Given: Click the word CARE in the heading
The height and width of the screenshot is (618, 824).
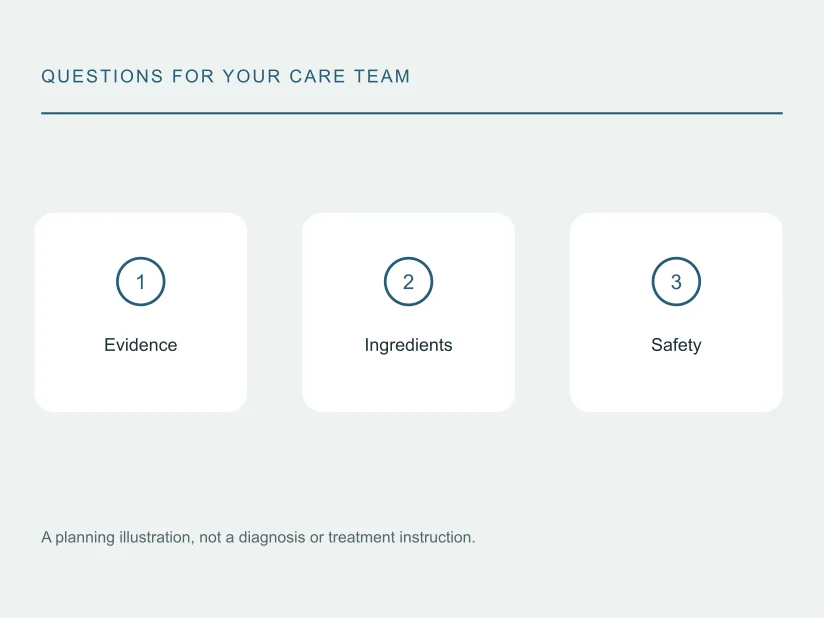Looking at the screenshot, I should click(317, 76).
